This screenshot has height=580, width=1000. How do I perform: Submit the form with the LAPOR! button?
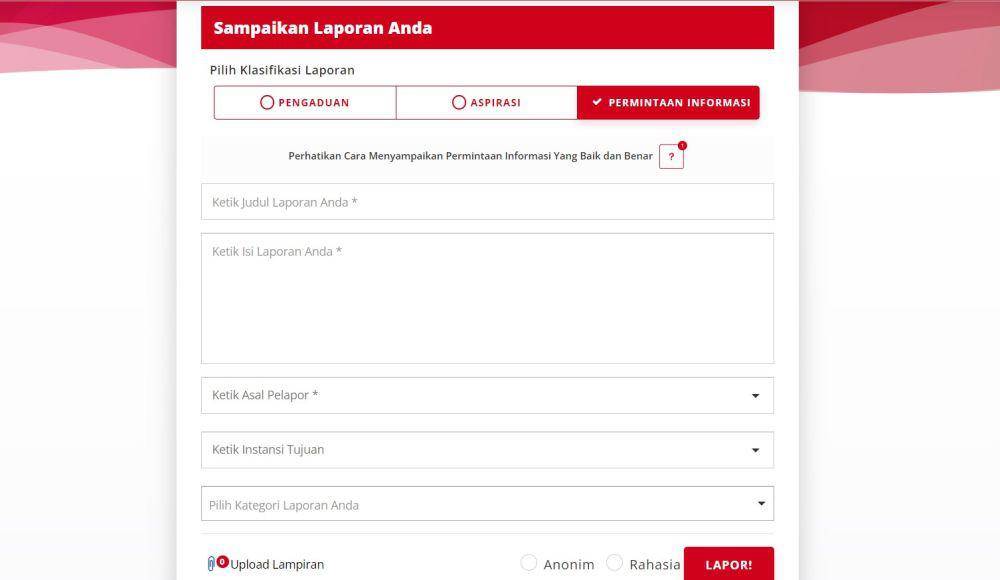tap(729, 564)
